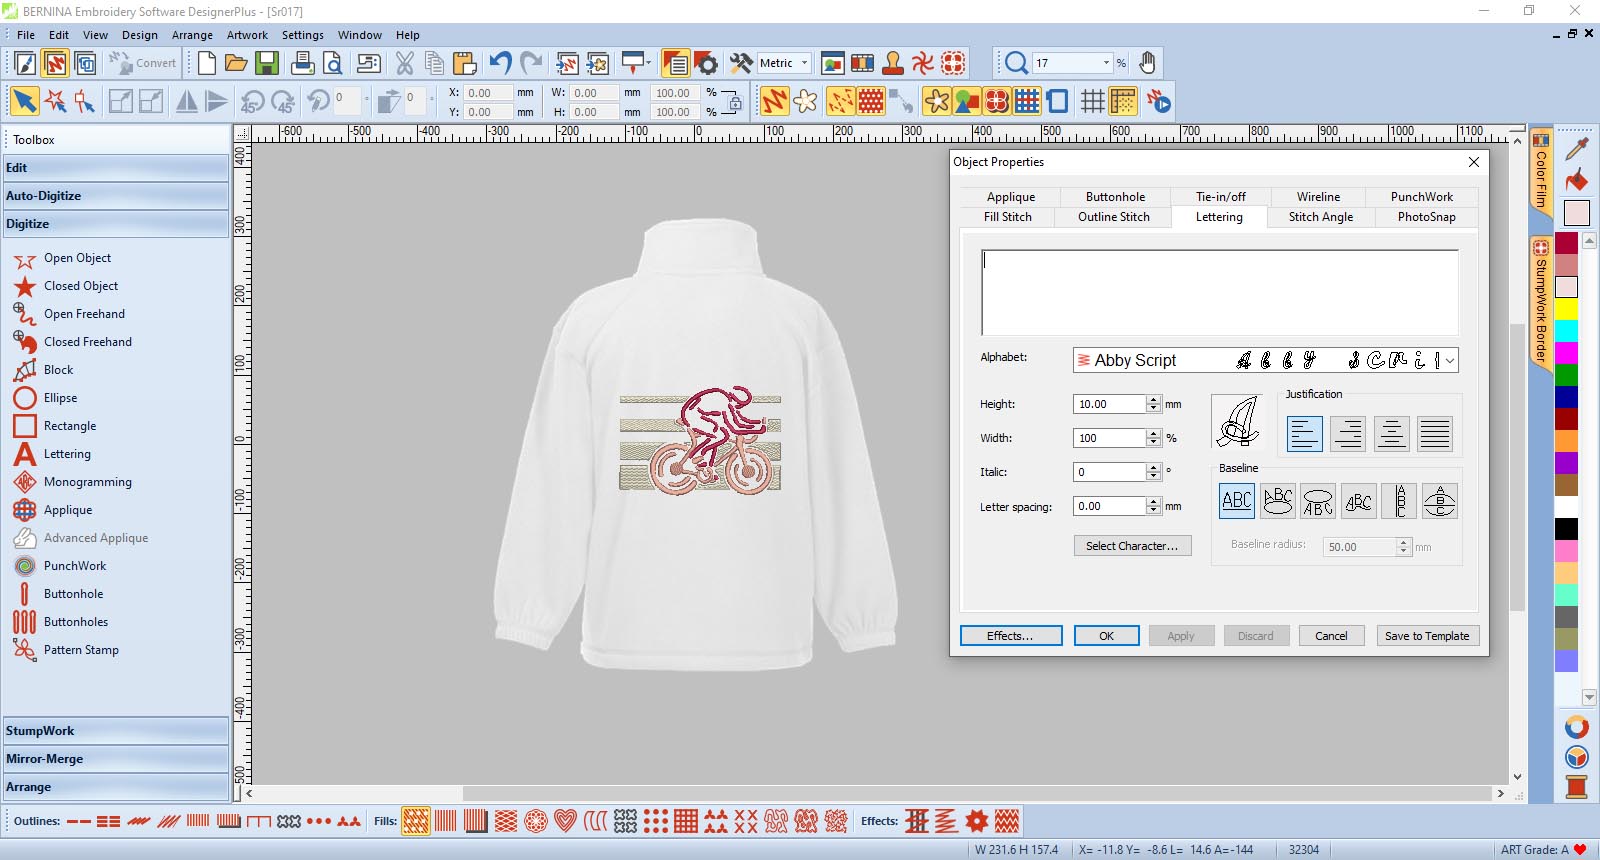Expand the Auto-Digitize toolbox section
This screenshot has height=860, width=1600.
(x=115, y=196)
